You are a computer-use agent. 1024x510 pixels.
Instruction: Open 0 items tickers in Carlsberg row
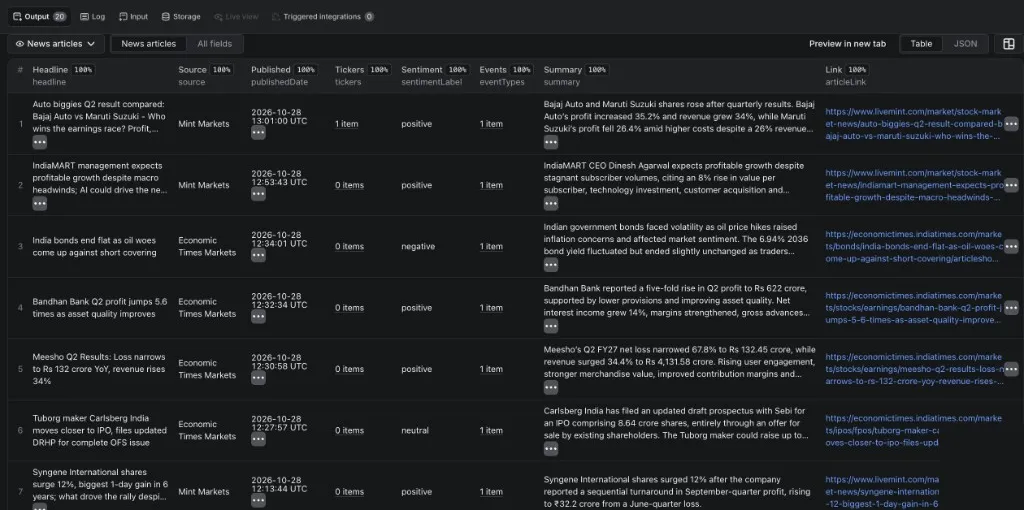pyautogui.click(x=349, y=431)
